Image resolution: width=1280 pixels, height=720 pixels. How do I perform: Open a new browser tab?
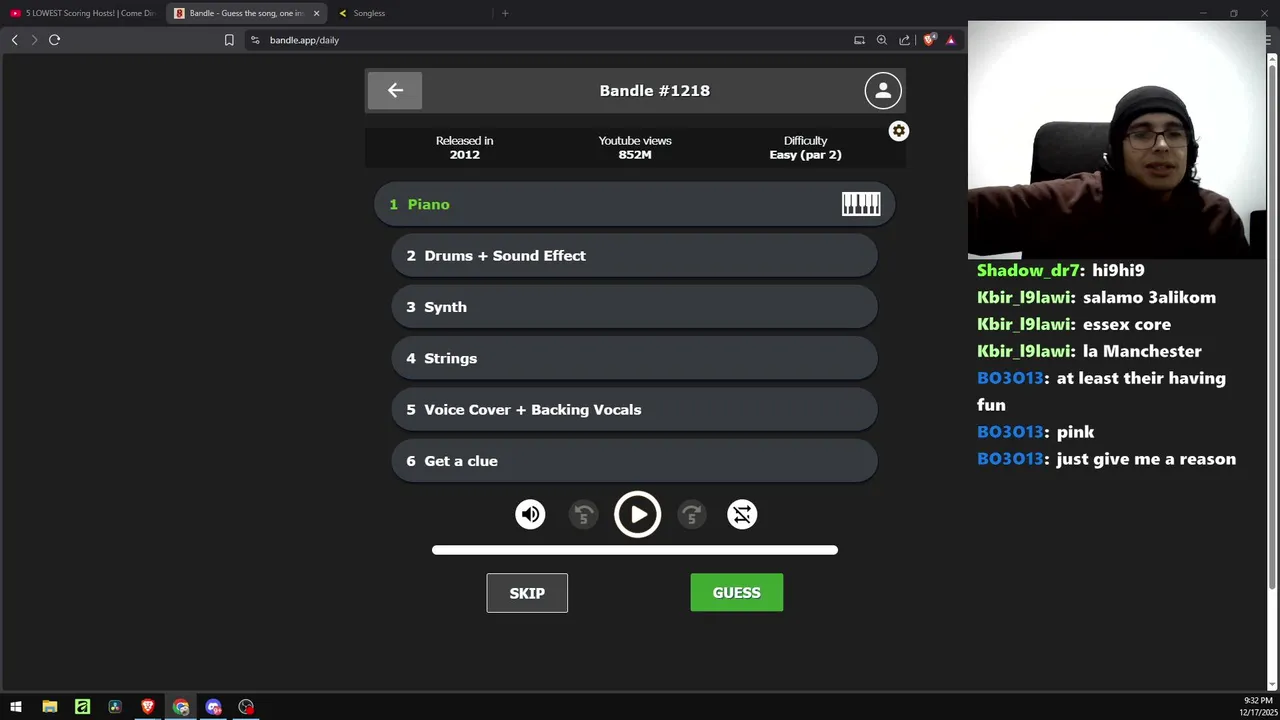pos(505,13)
